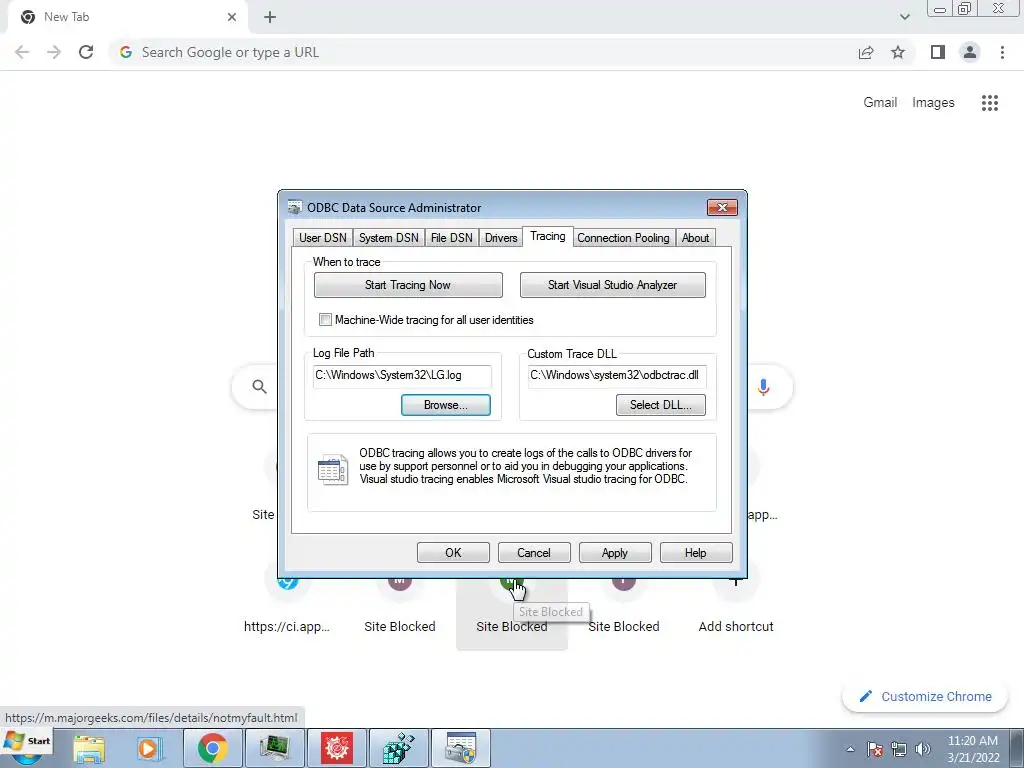This screenshot has height=768, width=1024.
Task: Open the Chrome profile avatar icon
Action: click(970, 52)
